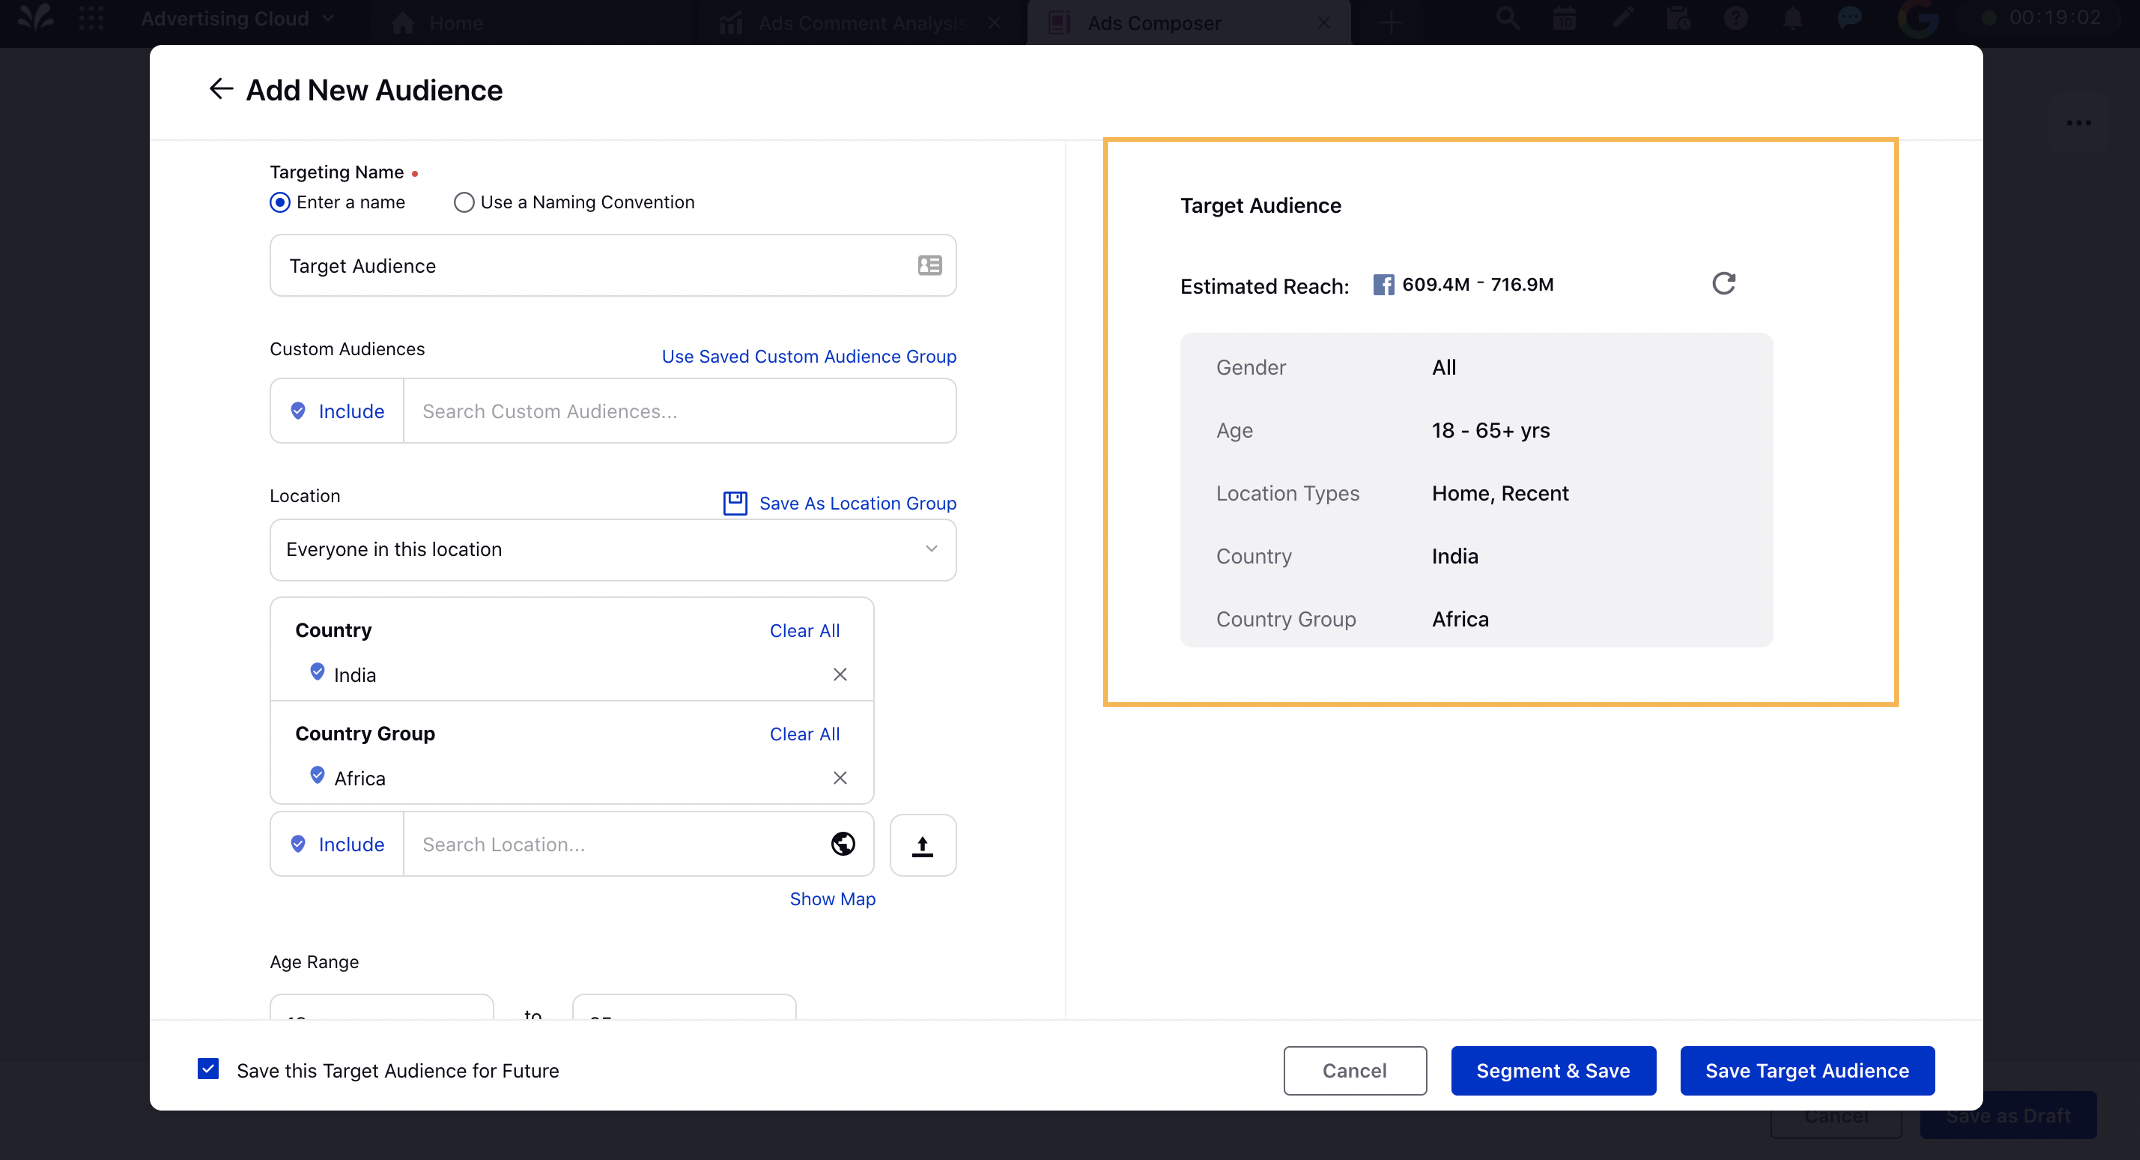The width and height of the screenshot is (2140, 1160).
Task: Open the Ads Composer tab
Action: click(x=1153, y=23)
